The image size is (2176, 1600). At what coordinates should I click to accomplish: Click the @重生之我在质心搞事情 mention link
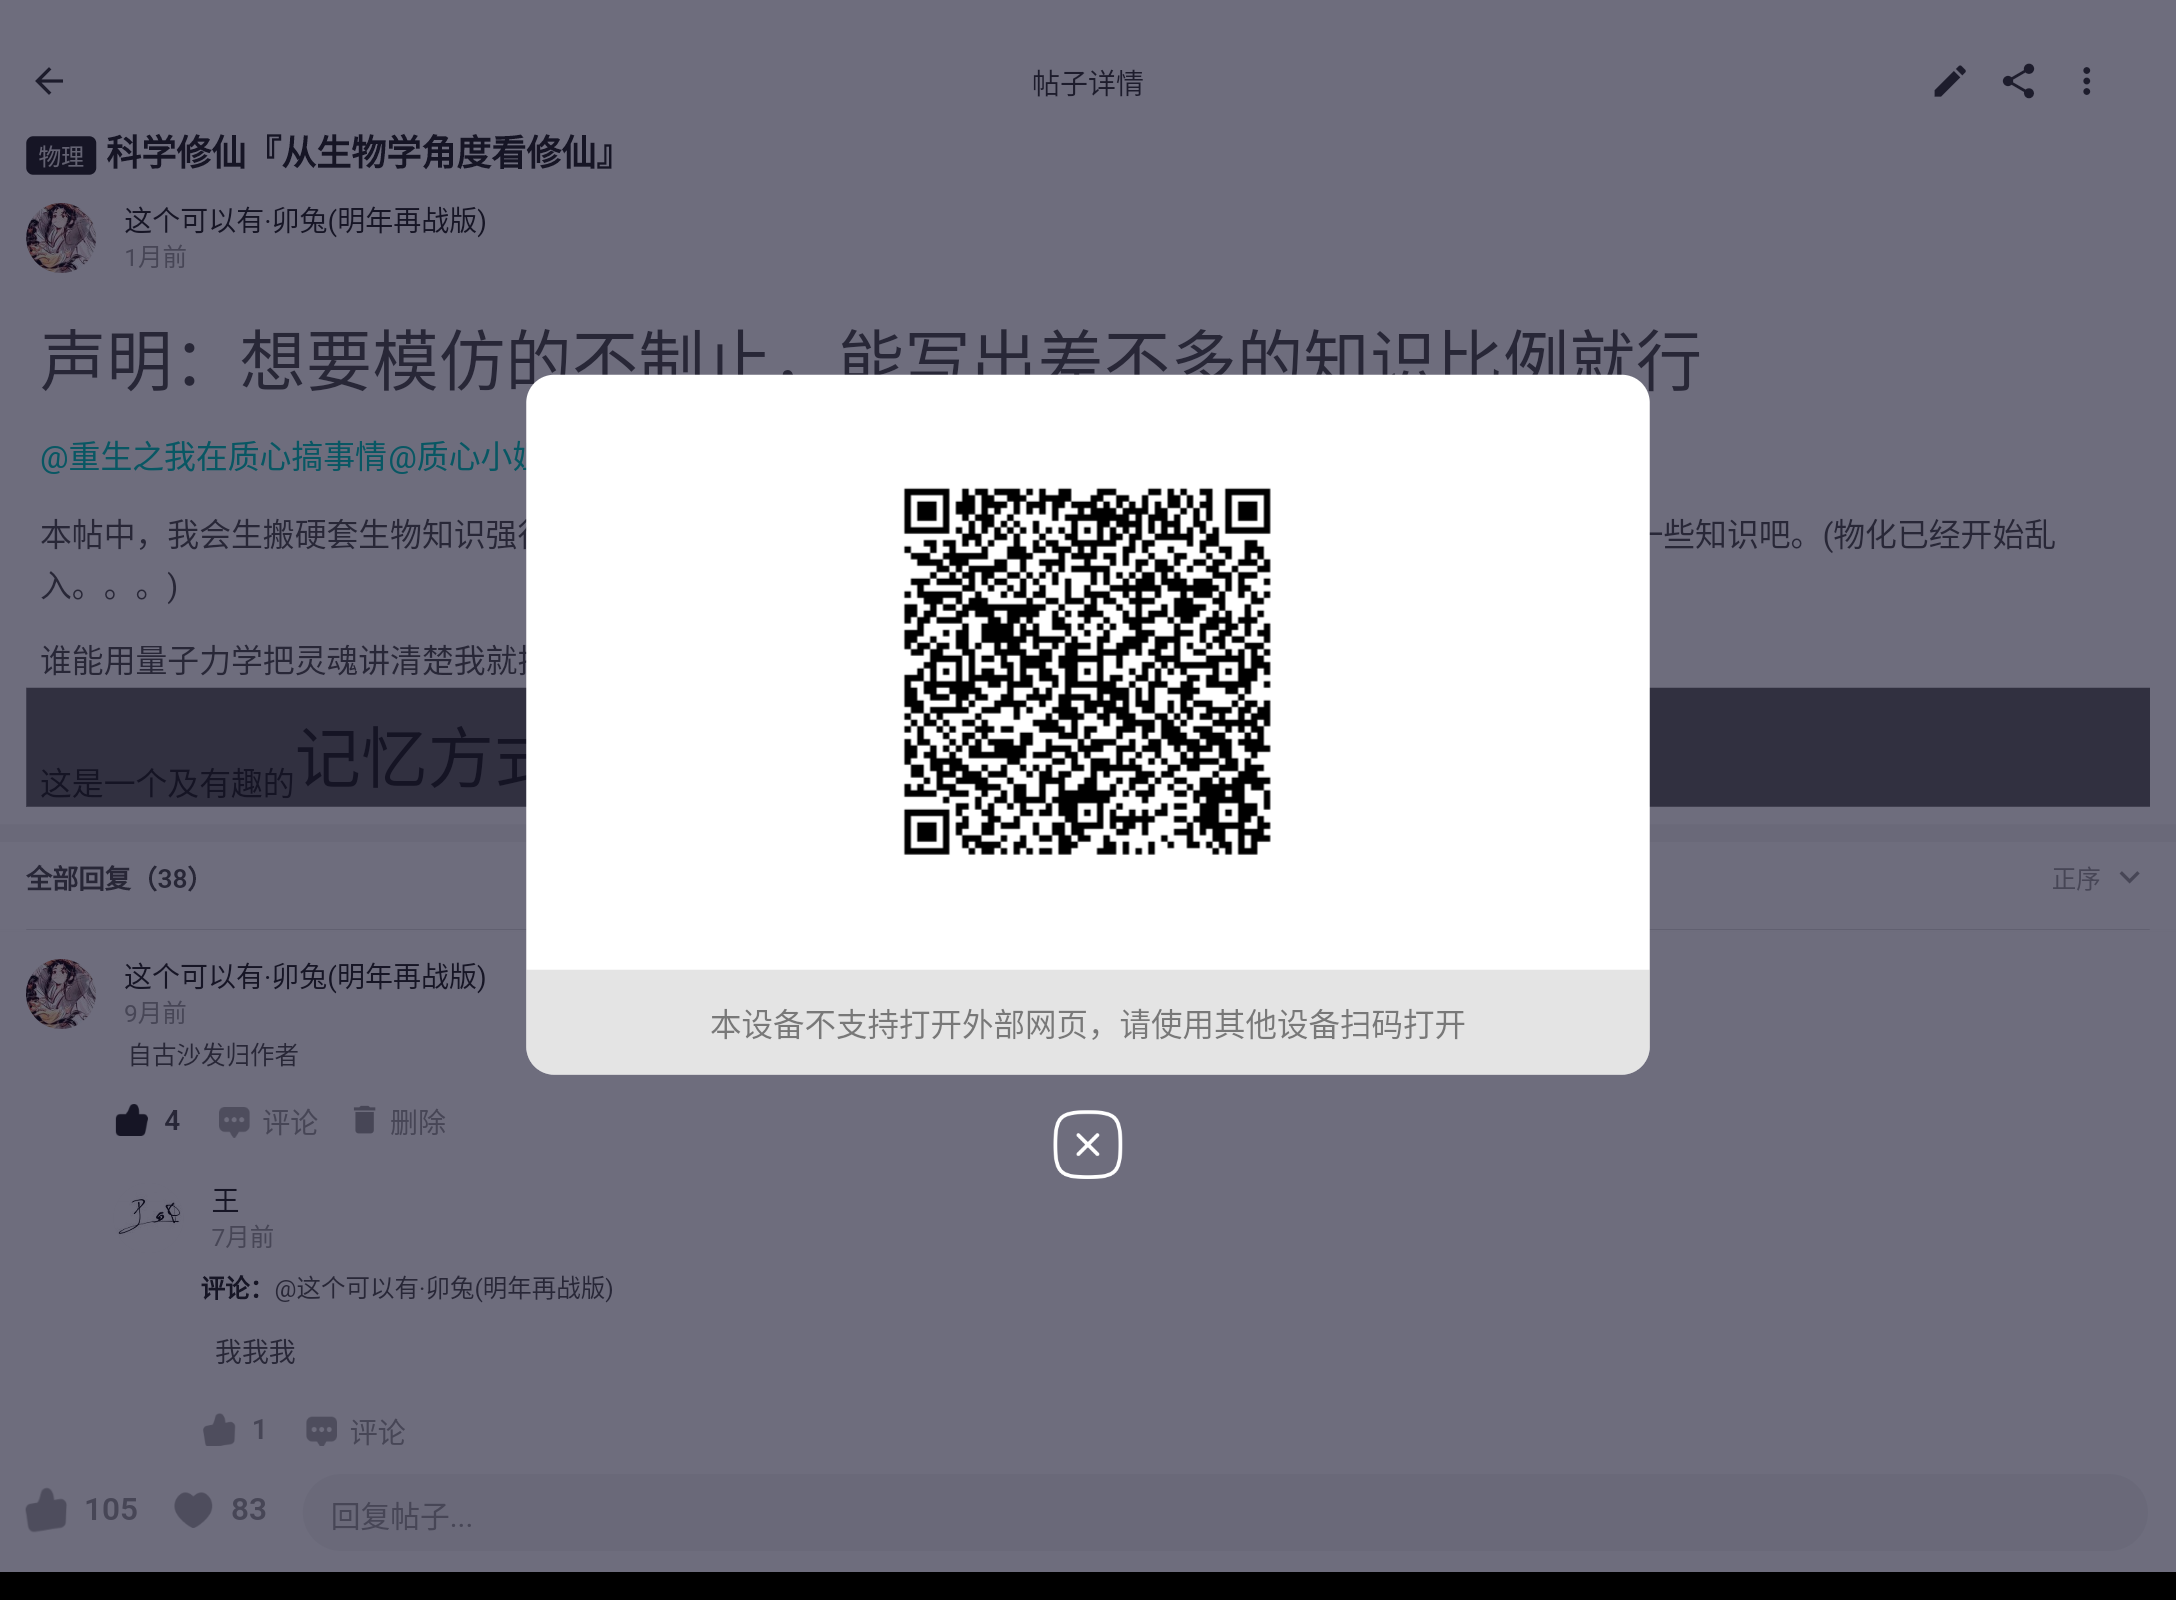coord(212,457)
